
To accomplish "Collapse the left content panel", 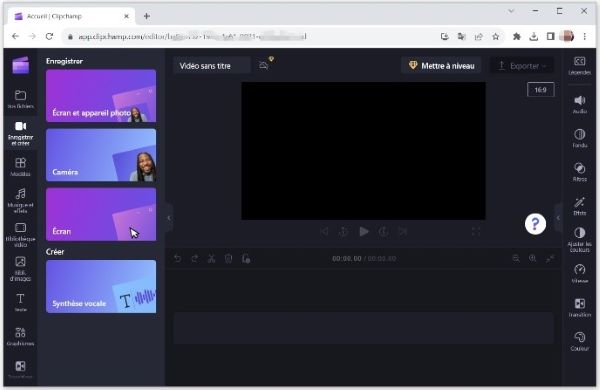I will [x=169, y=218].
